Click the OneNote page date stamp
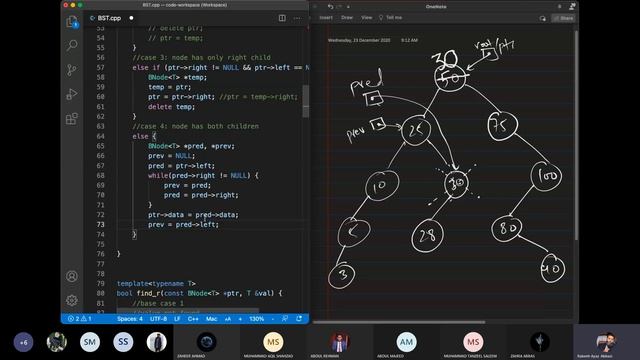This screenshot has height=360, width=640. [x=359, y=40]
